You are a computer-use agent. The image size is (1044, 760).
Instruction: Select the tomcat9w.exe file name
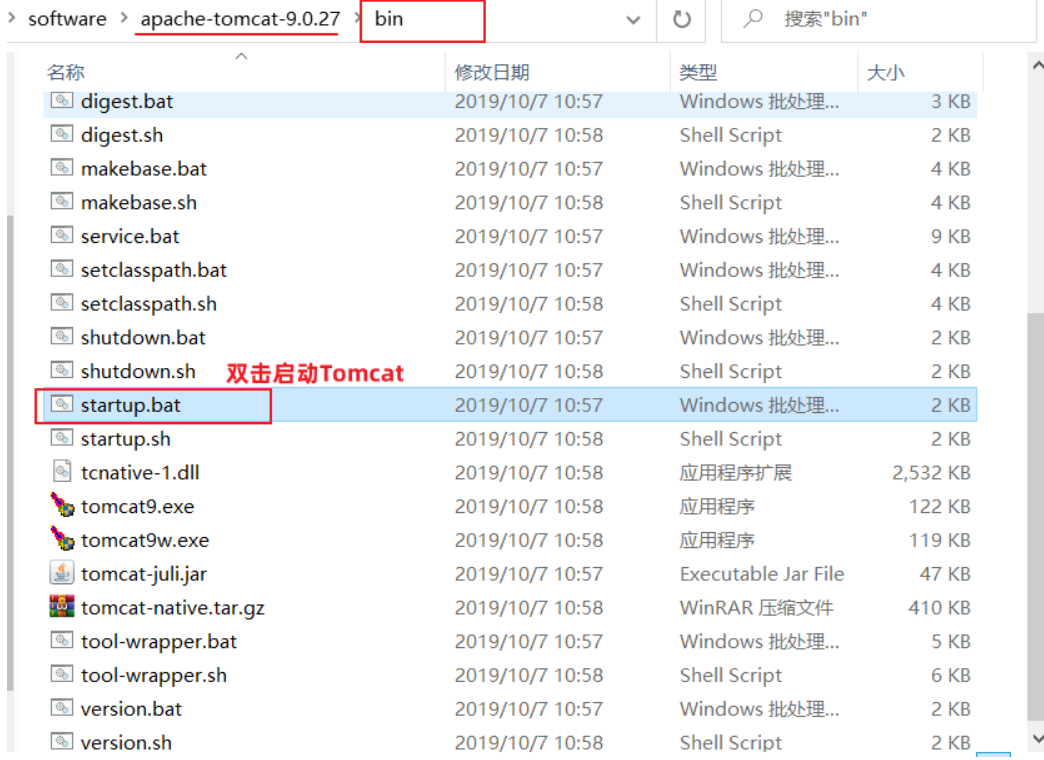145,540
